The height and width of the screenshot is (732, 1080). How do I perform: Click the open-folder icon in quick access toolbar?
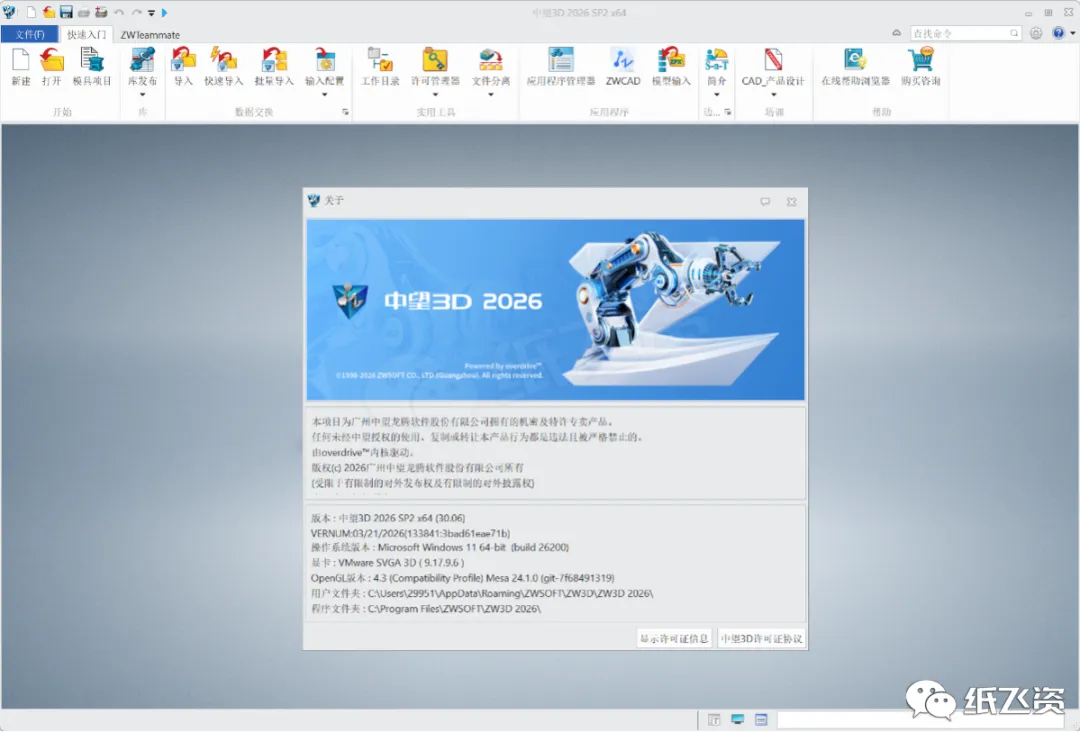coord(49,12)
